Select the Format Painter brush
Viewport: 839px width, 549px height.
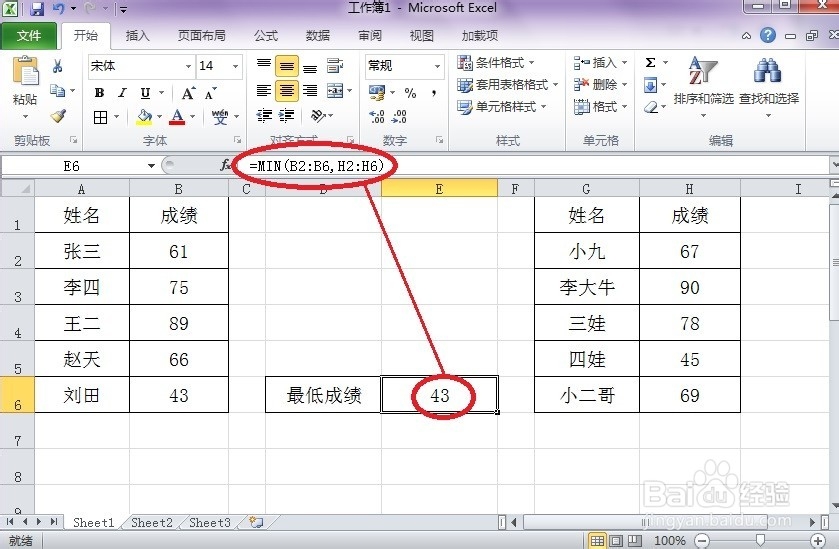coord(58,116)
